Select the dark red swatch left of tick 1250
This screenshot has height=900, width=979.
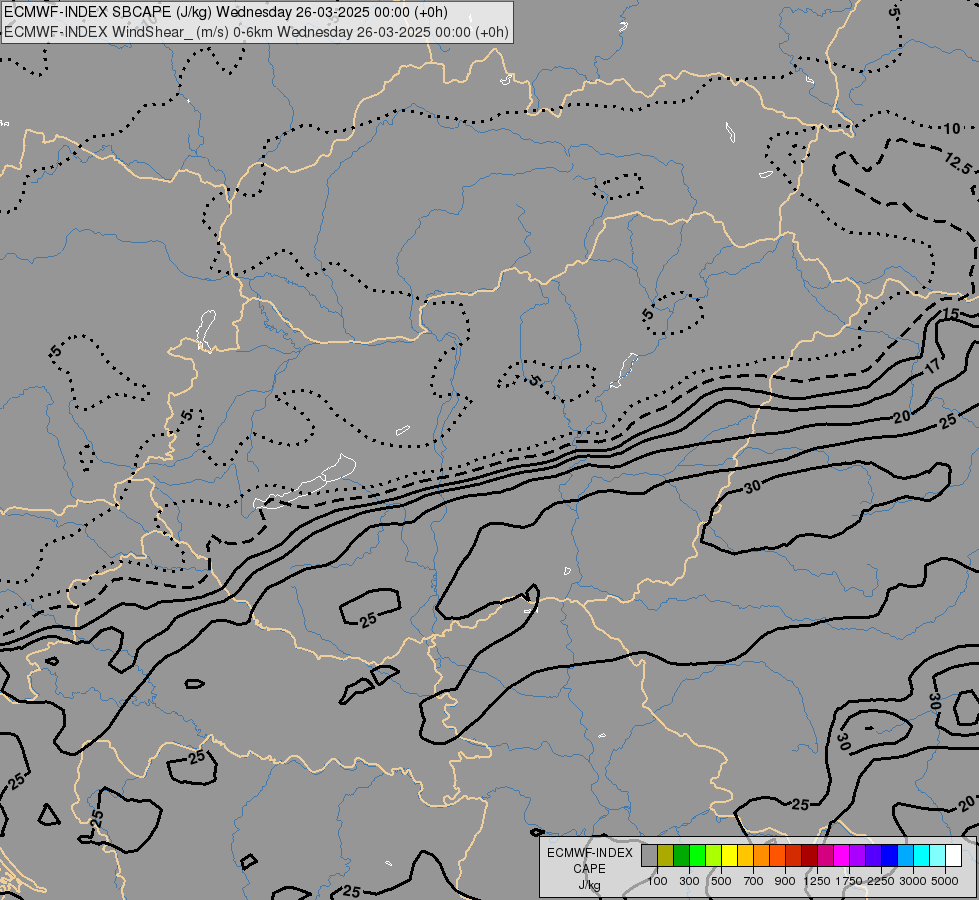(810, 855)
